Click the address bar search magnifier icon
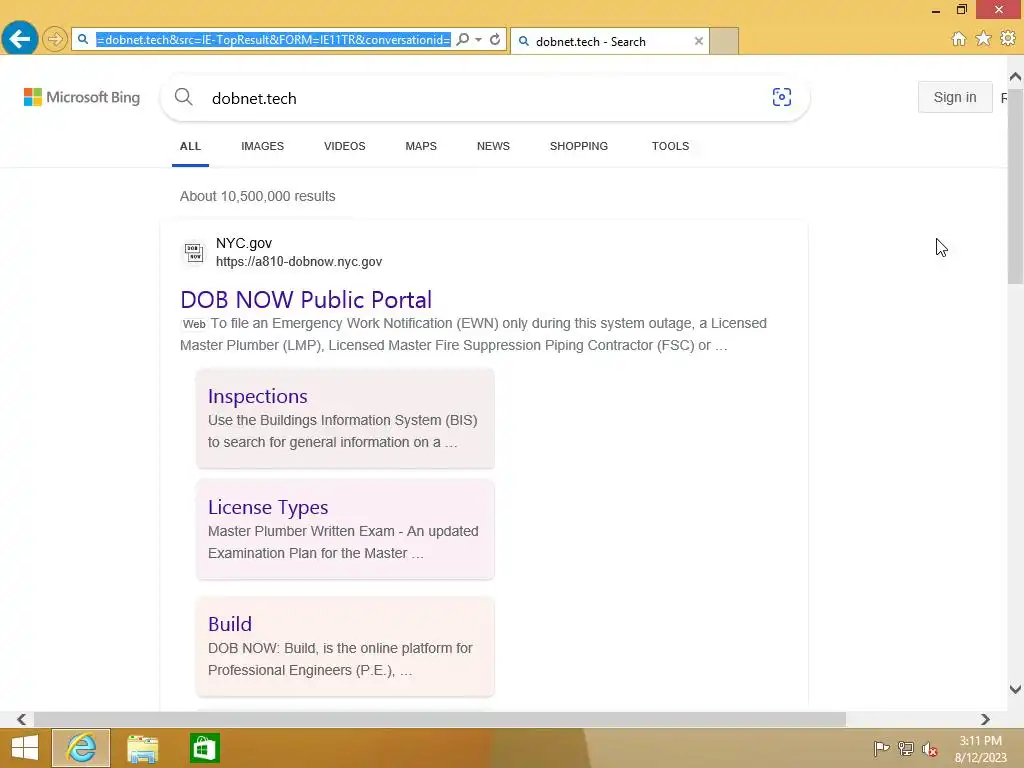1024x768 pixels. coord(462,39)
